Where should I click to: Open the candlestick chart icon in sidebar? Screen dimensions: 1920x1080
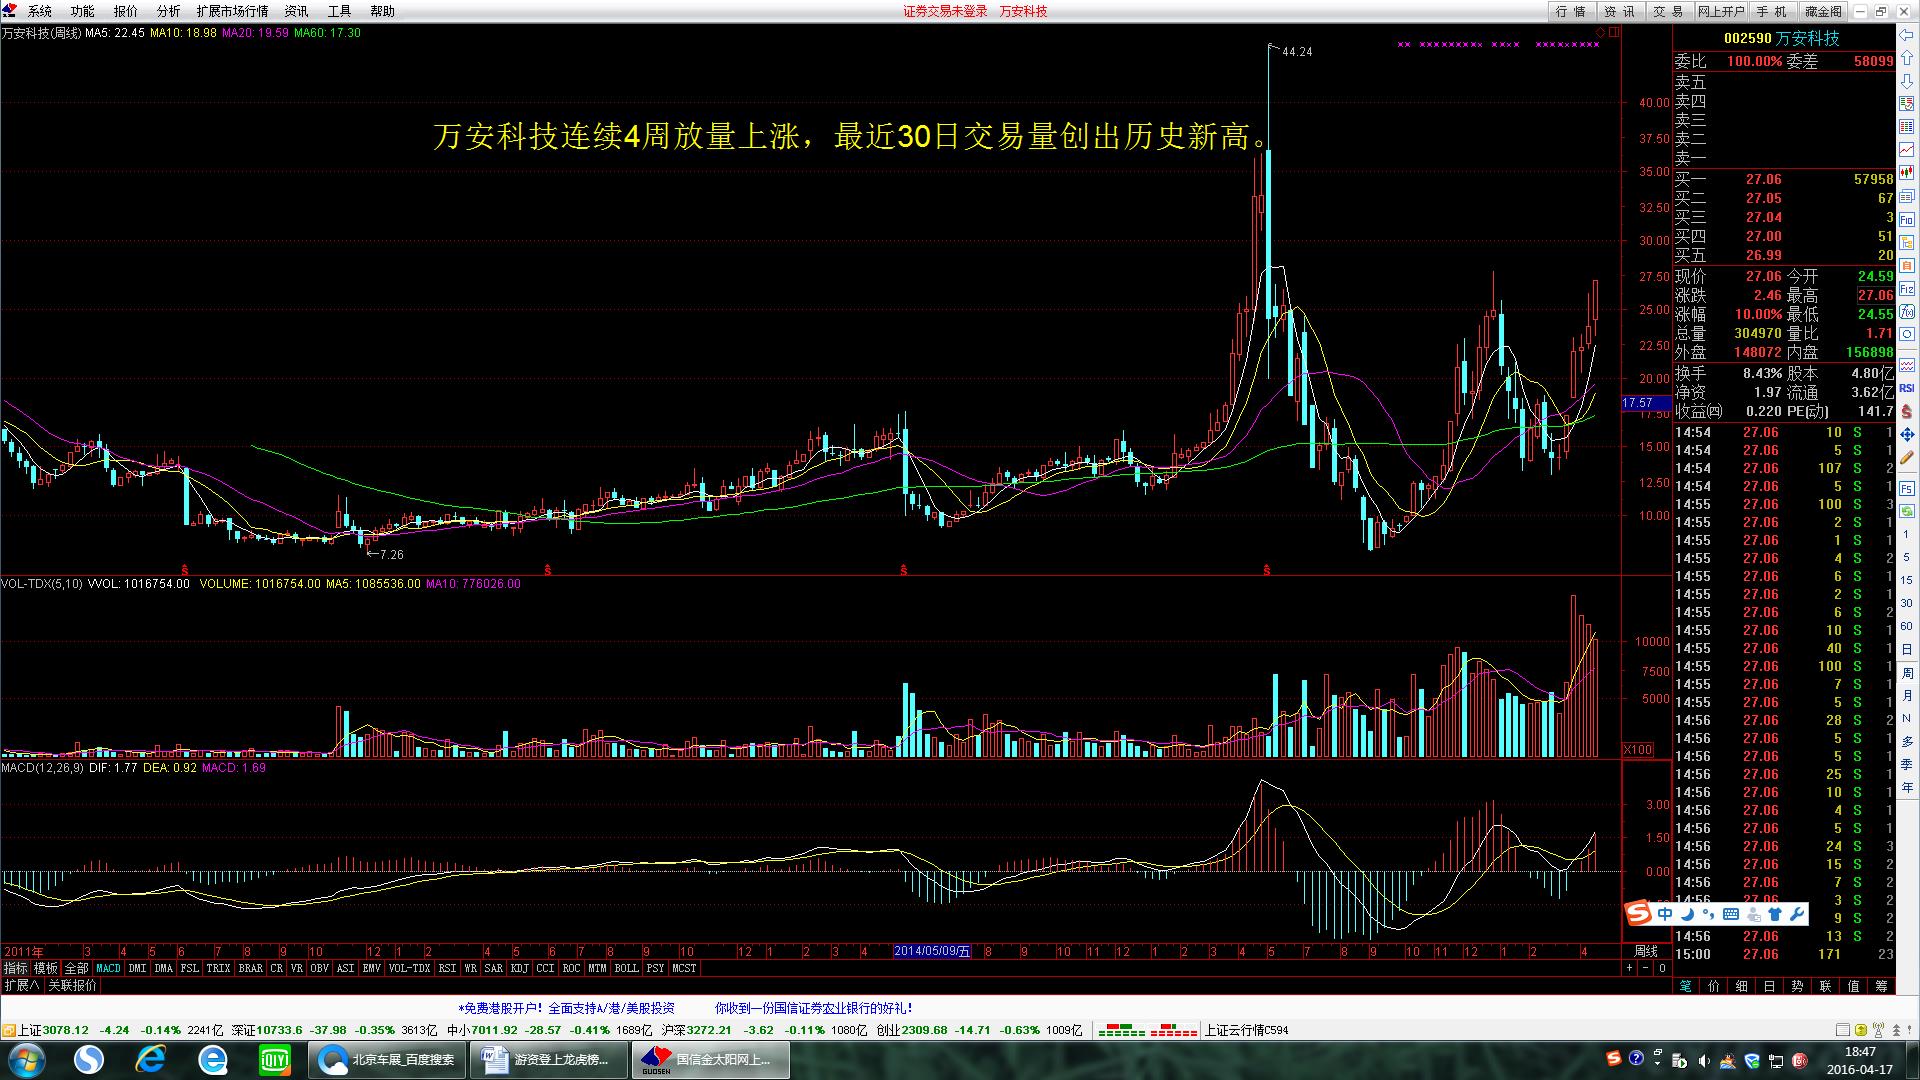(x=1907, y=171)
